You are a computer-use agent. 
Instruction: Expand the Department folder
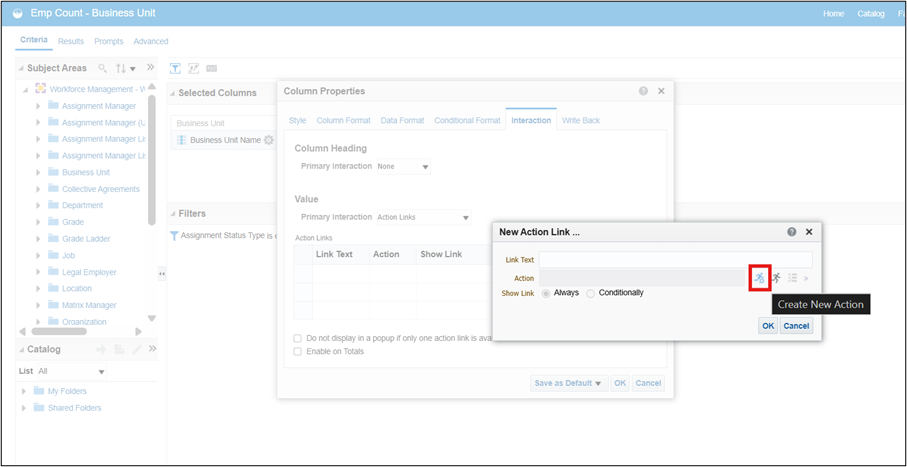coord(39,205)
